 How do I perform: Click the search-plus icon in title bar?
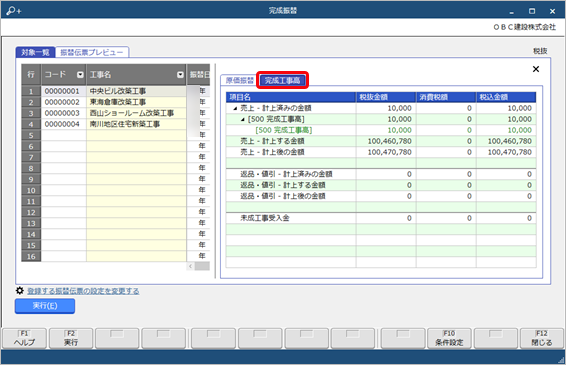(x=14, y=11)
